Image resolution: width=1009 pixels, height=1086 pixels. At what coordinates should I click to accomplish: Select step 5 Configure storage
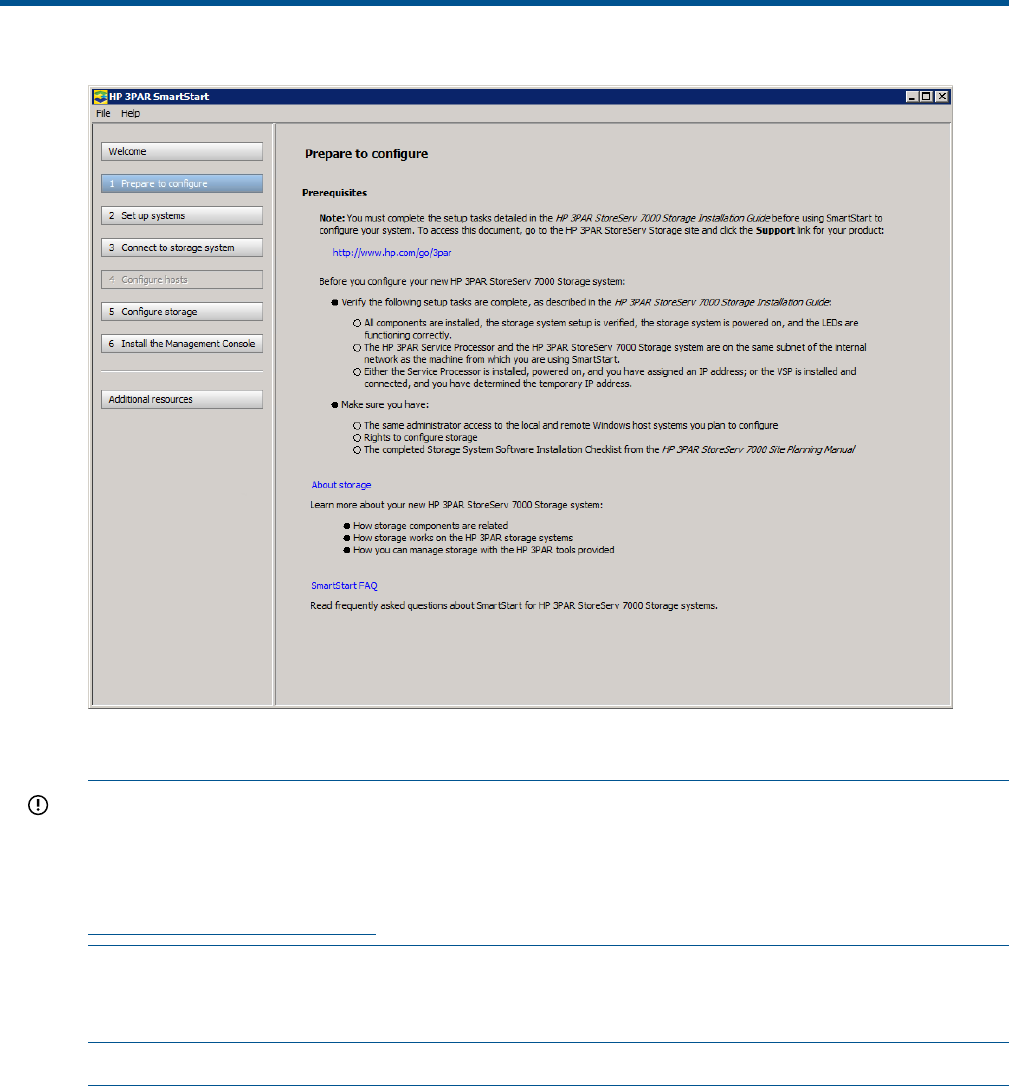tap(181, 312)
